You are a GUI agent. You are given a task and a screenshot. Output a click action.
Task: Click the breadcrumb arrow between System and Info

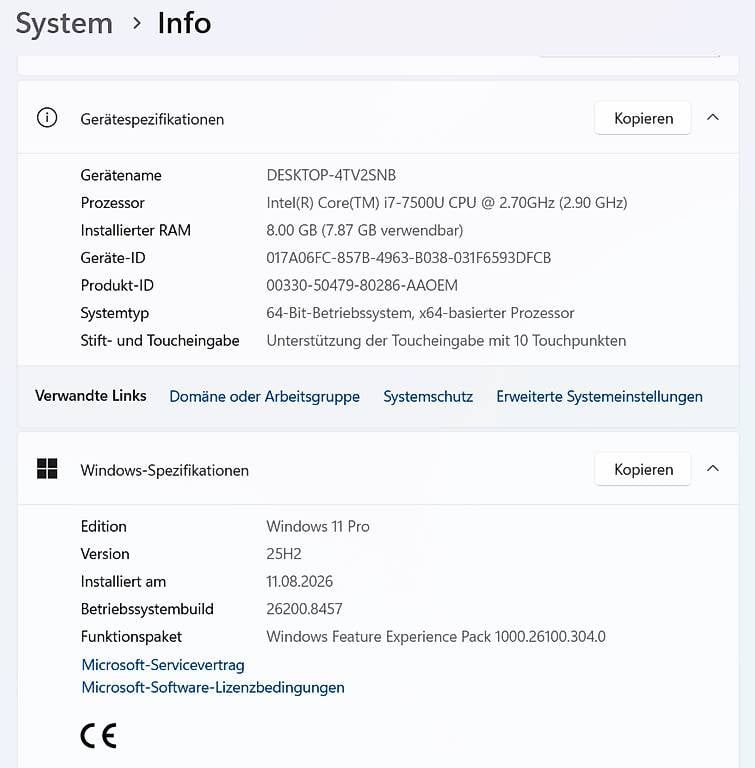(x=137, y=23)
